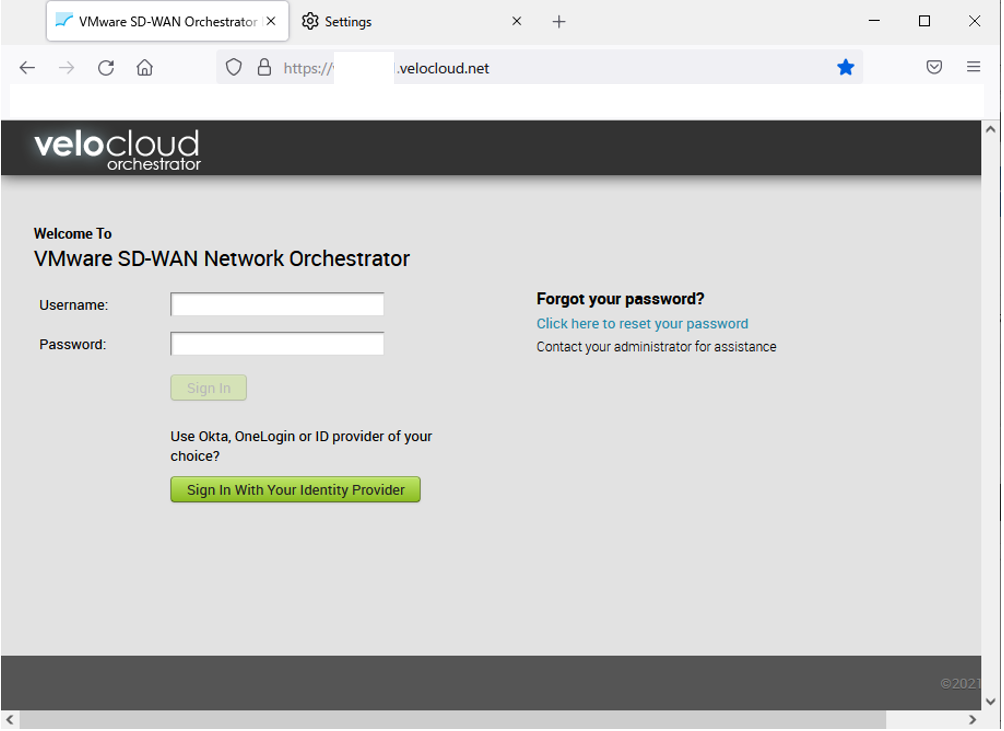
Task: Click the page scroll down arrow
Action: point(991,702)
